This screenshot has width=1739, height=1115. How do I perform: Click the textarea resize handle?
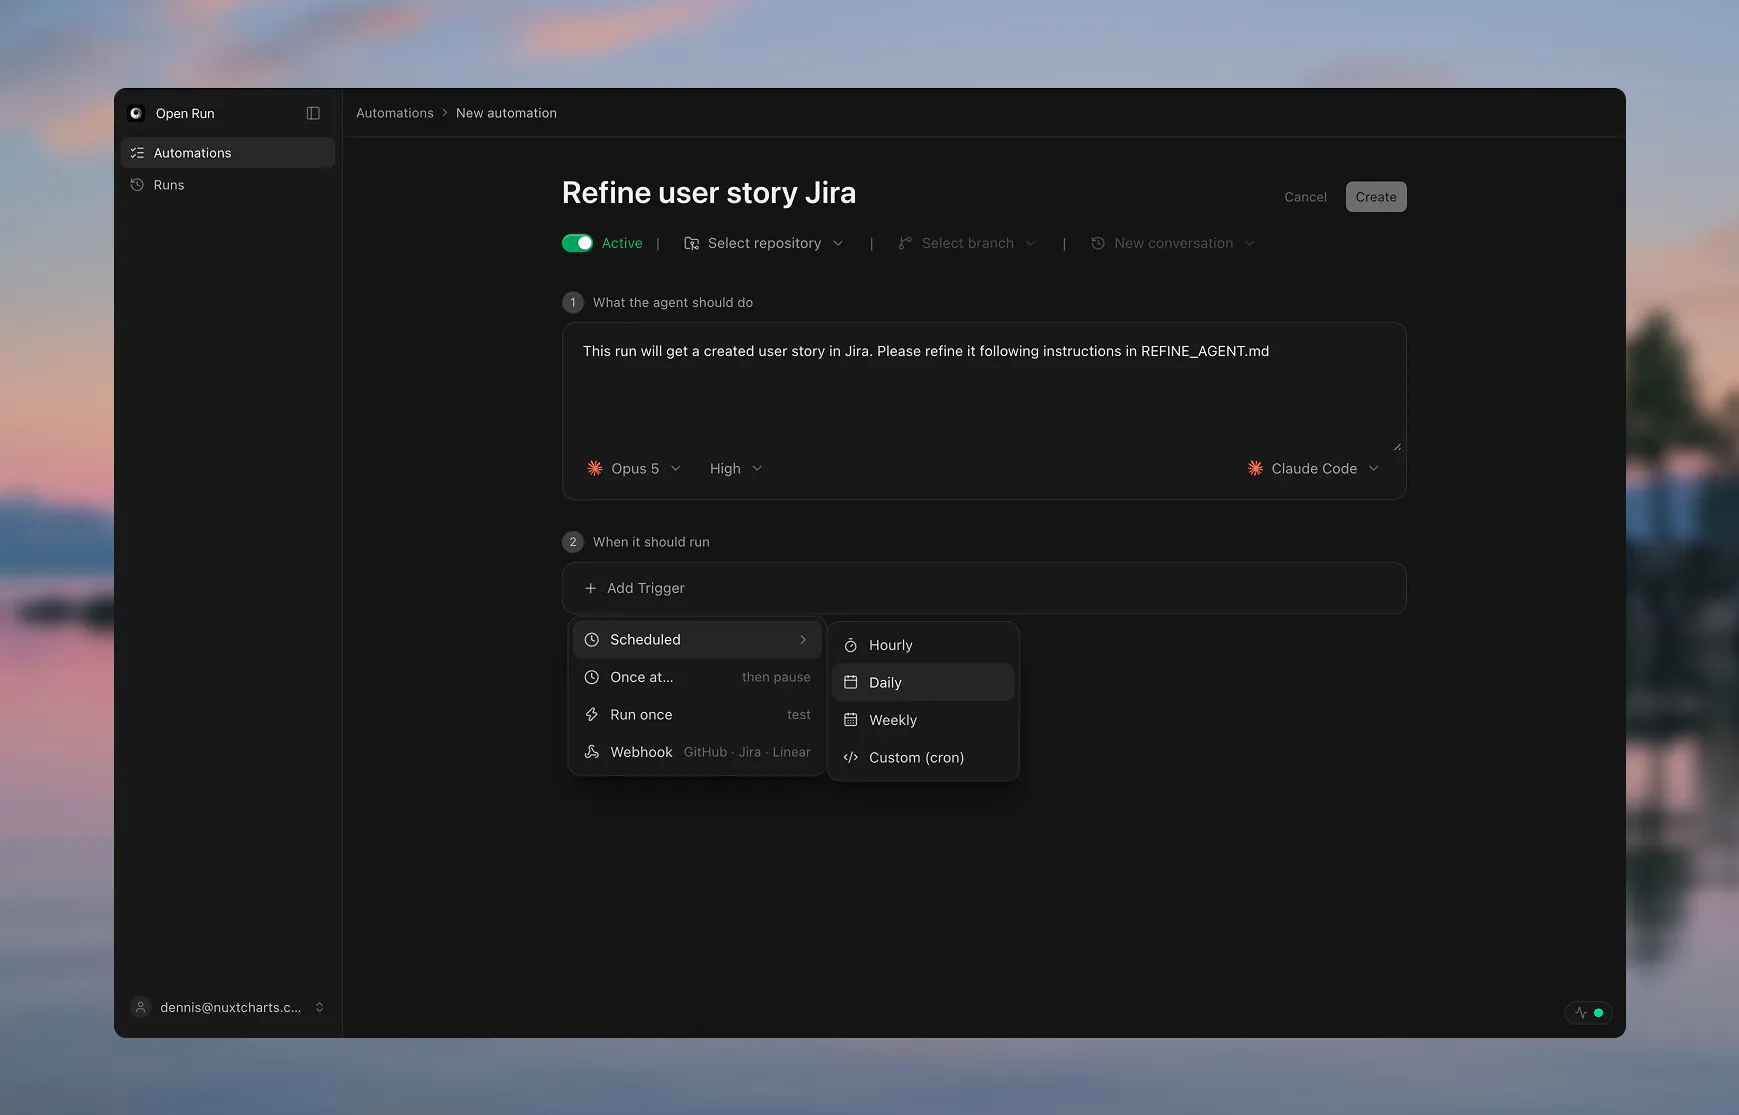point(1397,446)
